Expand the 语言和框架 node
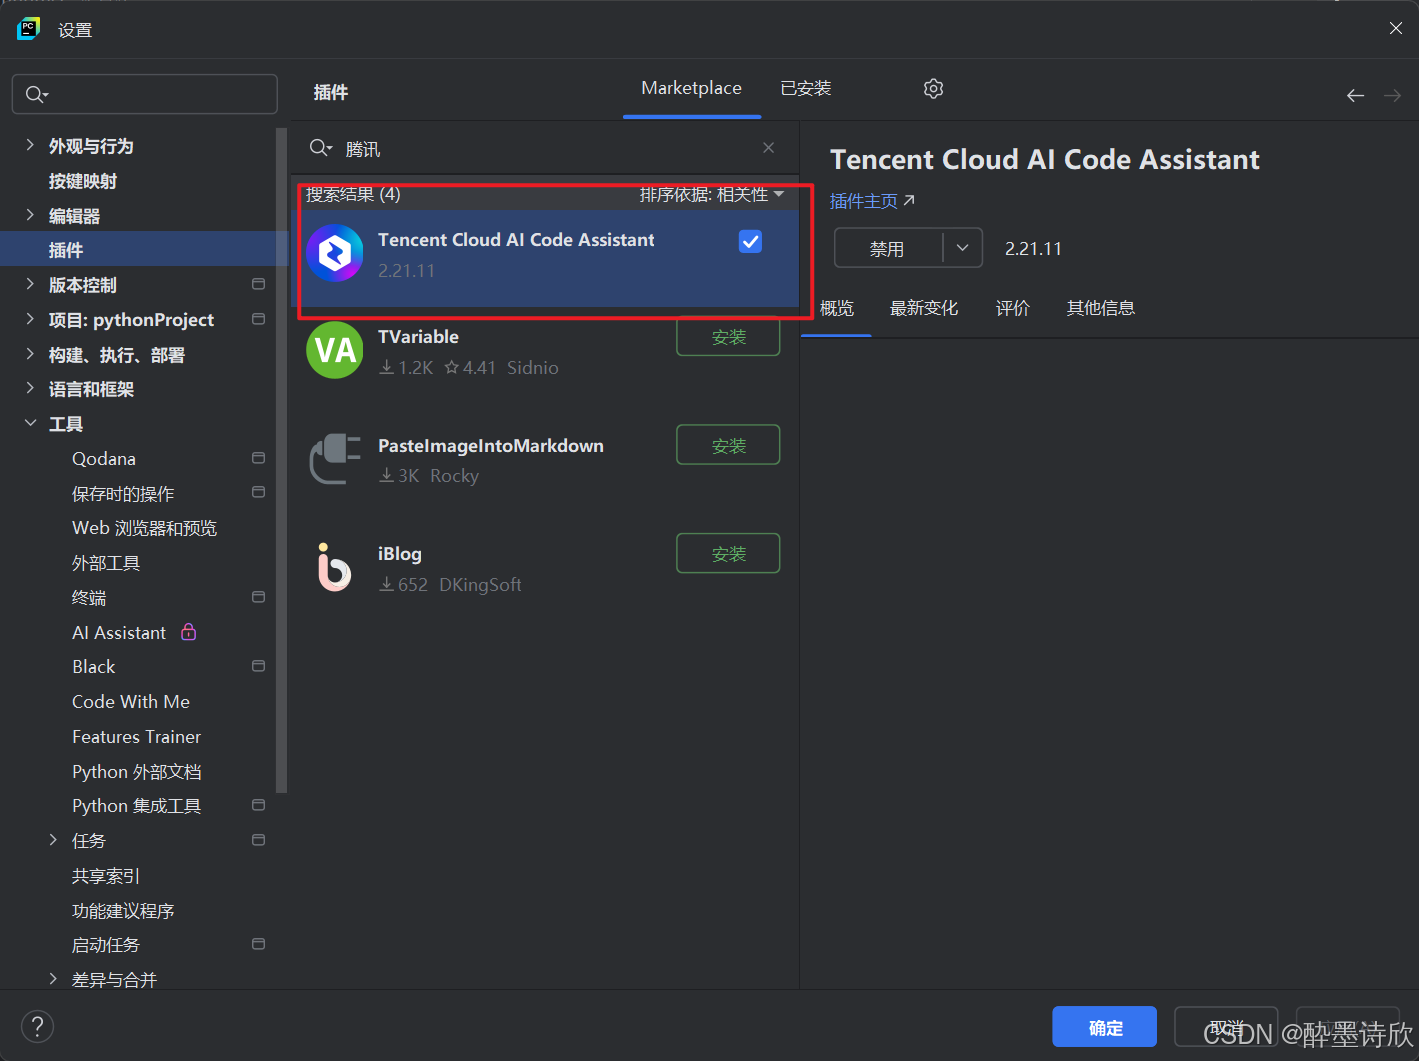 30,388
